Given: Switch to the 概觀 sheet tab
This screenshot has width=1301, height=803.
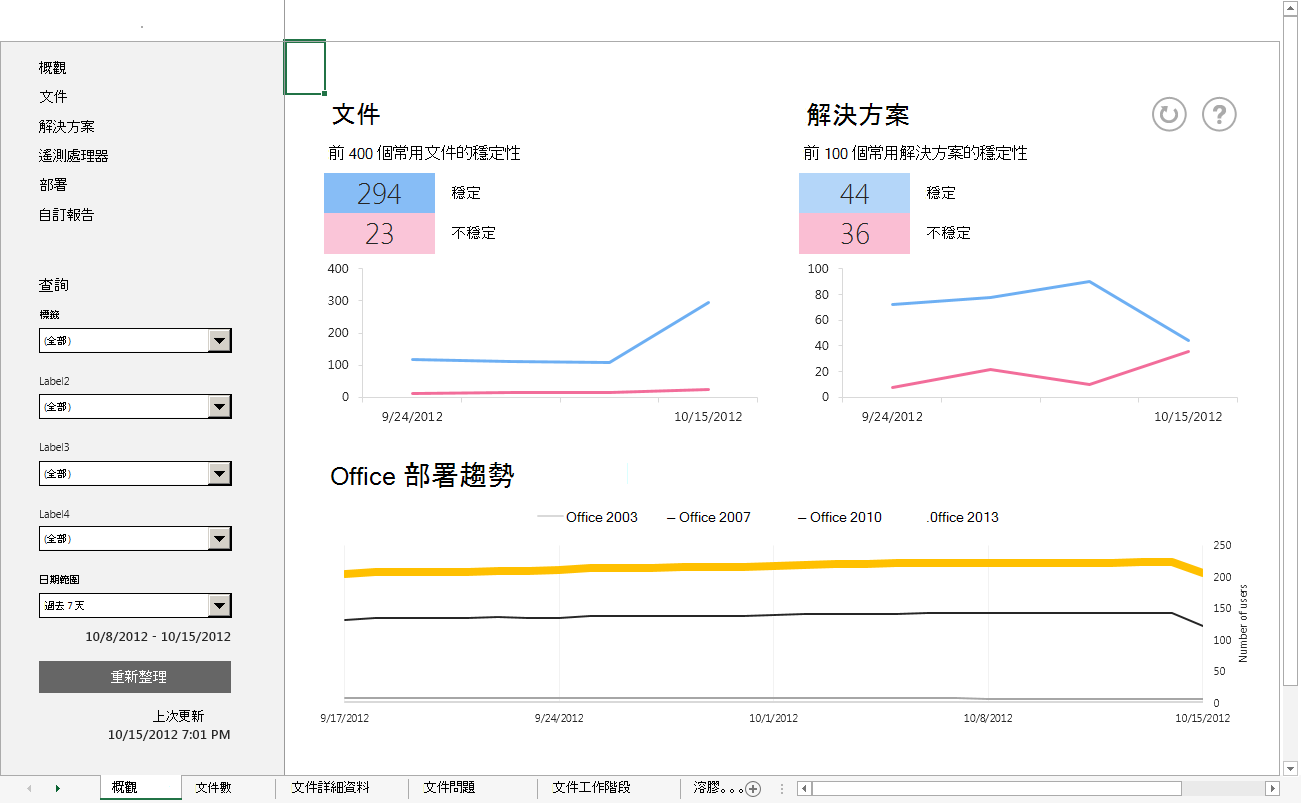Looking at the screenshot, I should click(x=140, y=788).
